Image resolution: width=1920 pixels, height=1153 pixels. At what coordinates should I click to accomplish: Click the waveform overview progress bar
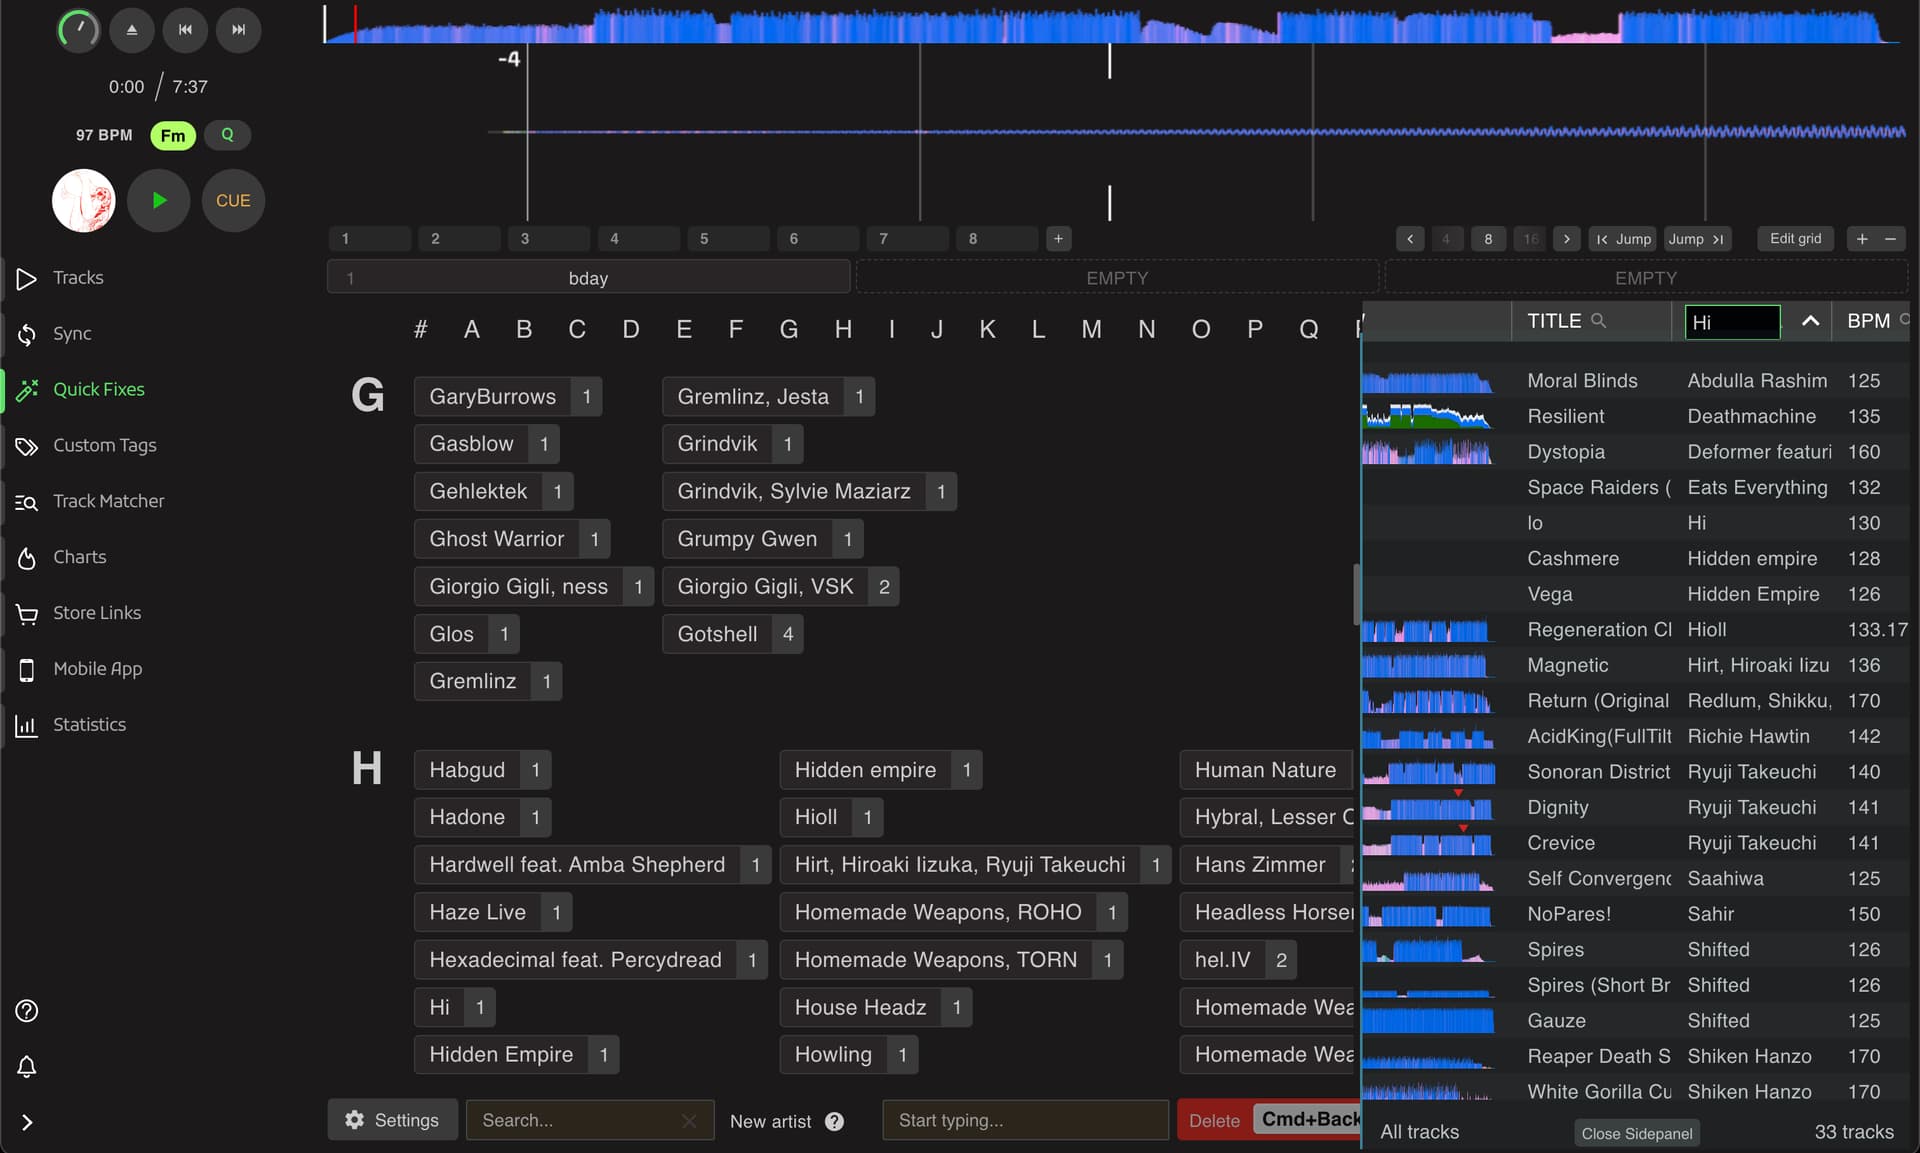coord(1110,25)
